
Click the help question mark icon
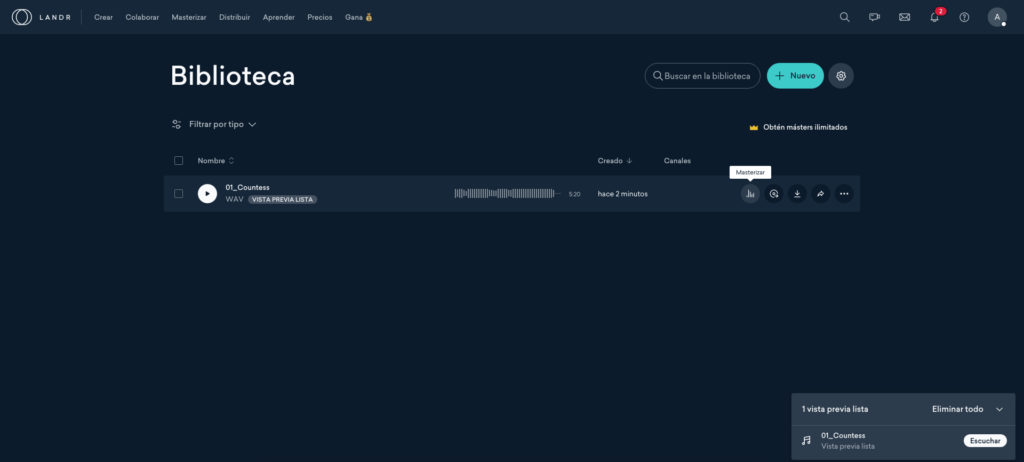point(964,17)
